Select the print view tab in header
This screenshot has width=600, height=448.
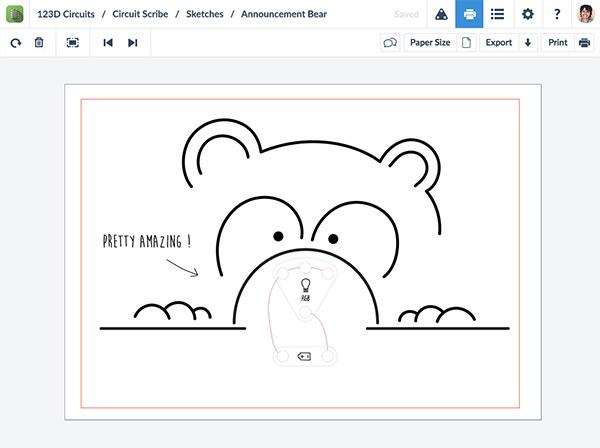[469, 14]
